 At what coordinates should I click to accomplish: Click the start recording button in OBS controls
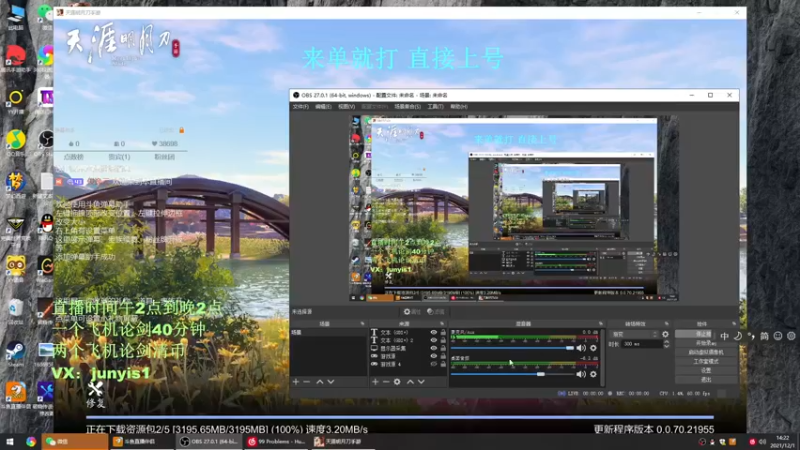click(706, 343)
